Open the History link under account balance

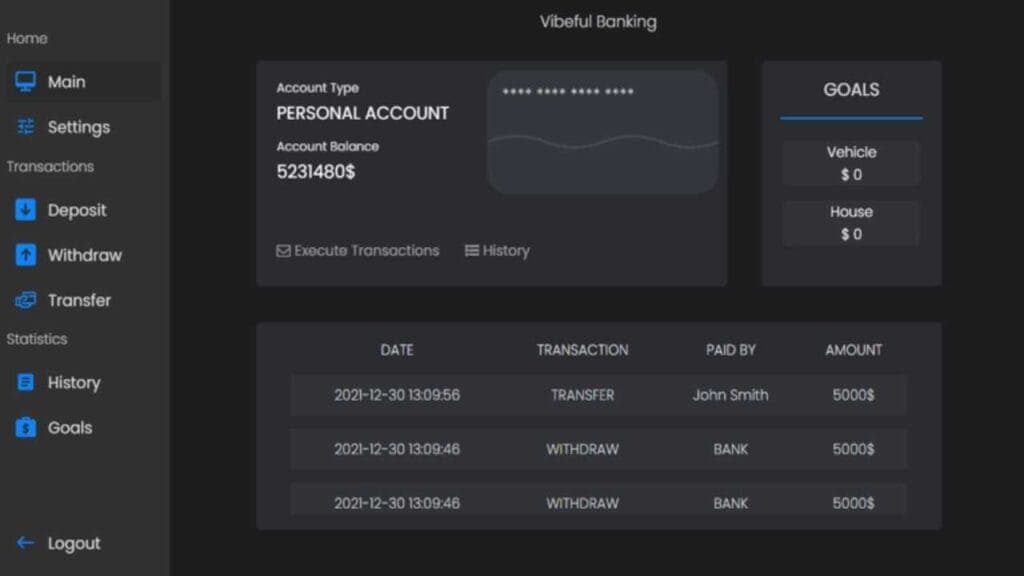(x=506, y=251)
